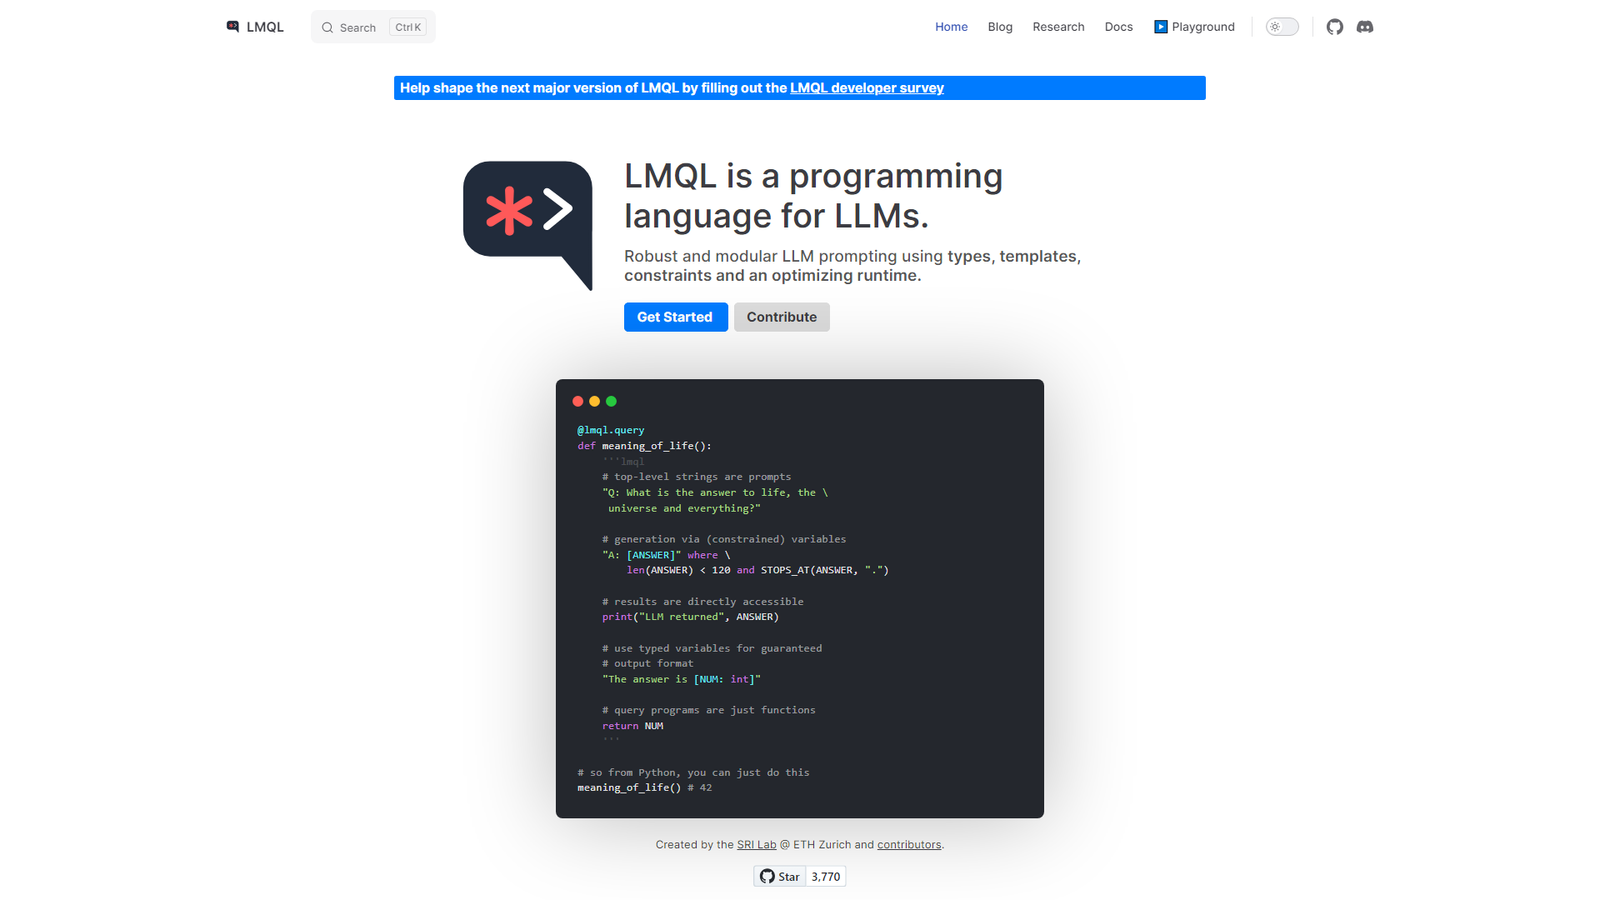Open the SRI Lab link

pyautogui.click(x=756, y=845)
